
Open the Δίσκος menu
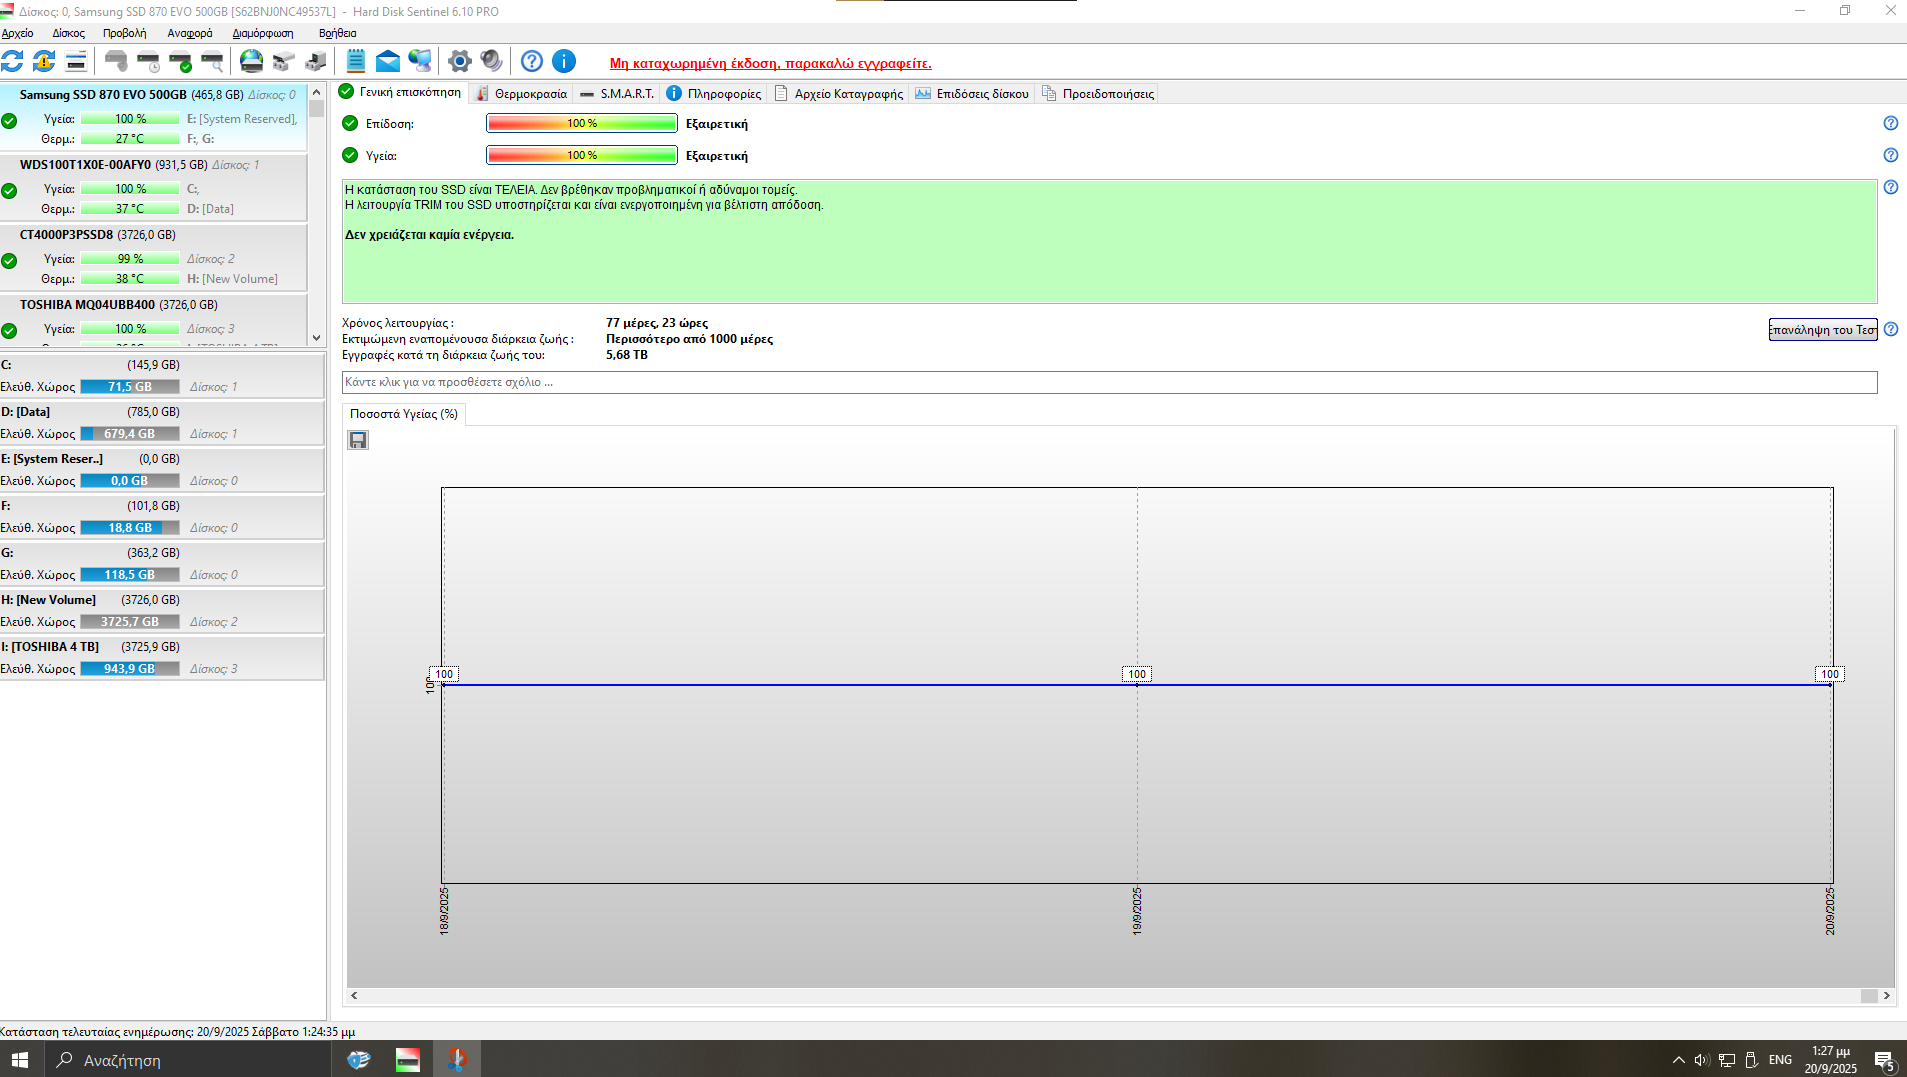(x=69, y=33)
